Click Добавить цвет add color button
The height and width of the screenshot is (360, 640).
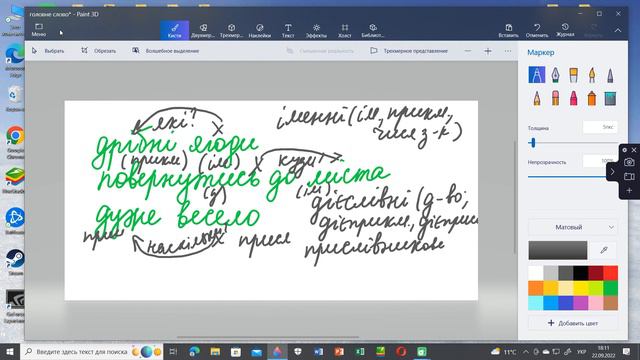pos(572,323)
